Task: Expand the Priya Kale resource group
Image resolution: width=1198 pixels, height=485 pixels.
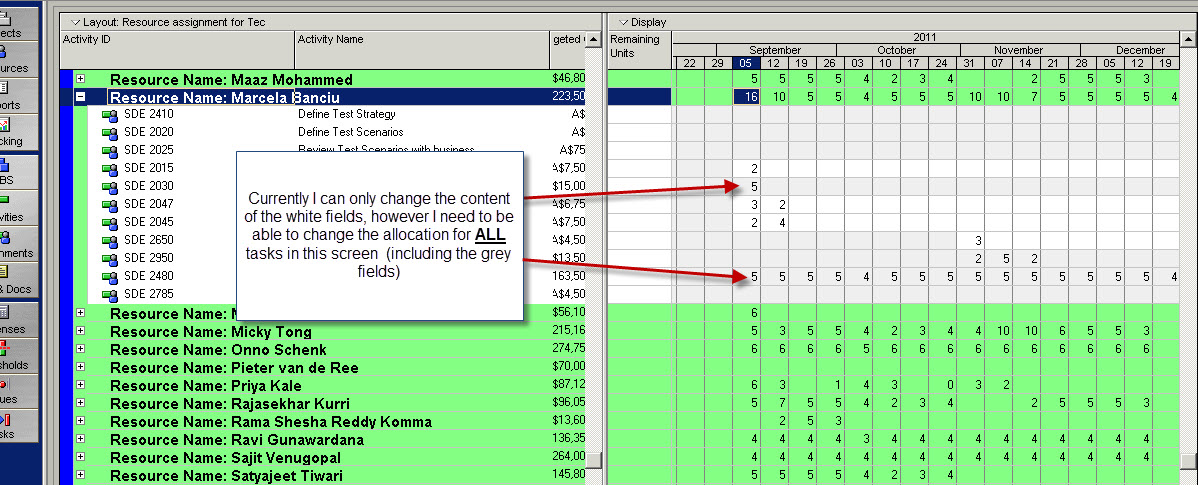Action: click(x=80, y=385)
